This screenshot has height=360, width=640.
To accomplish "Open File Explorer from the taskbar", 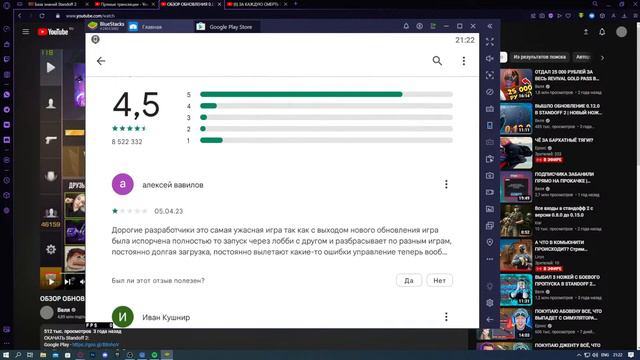I will (x=43, y=355).
